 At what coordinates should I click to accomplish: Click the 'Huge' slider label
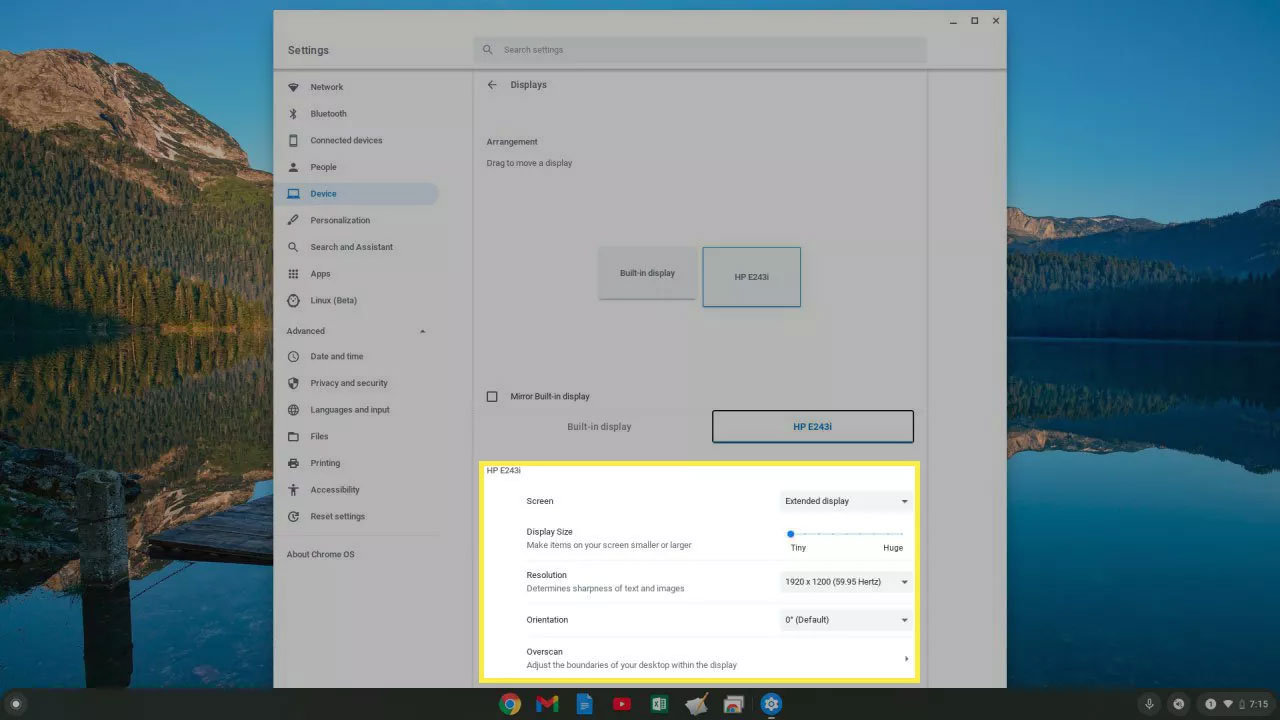pos(893,548)
